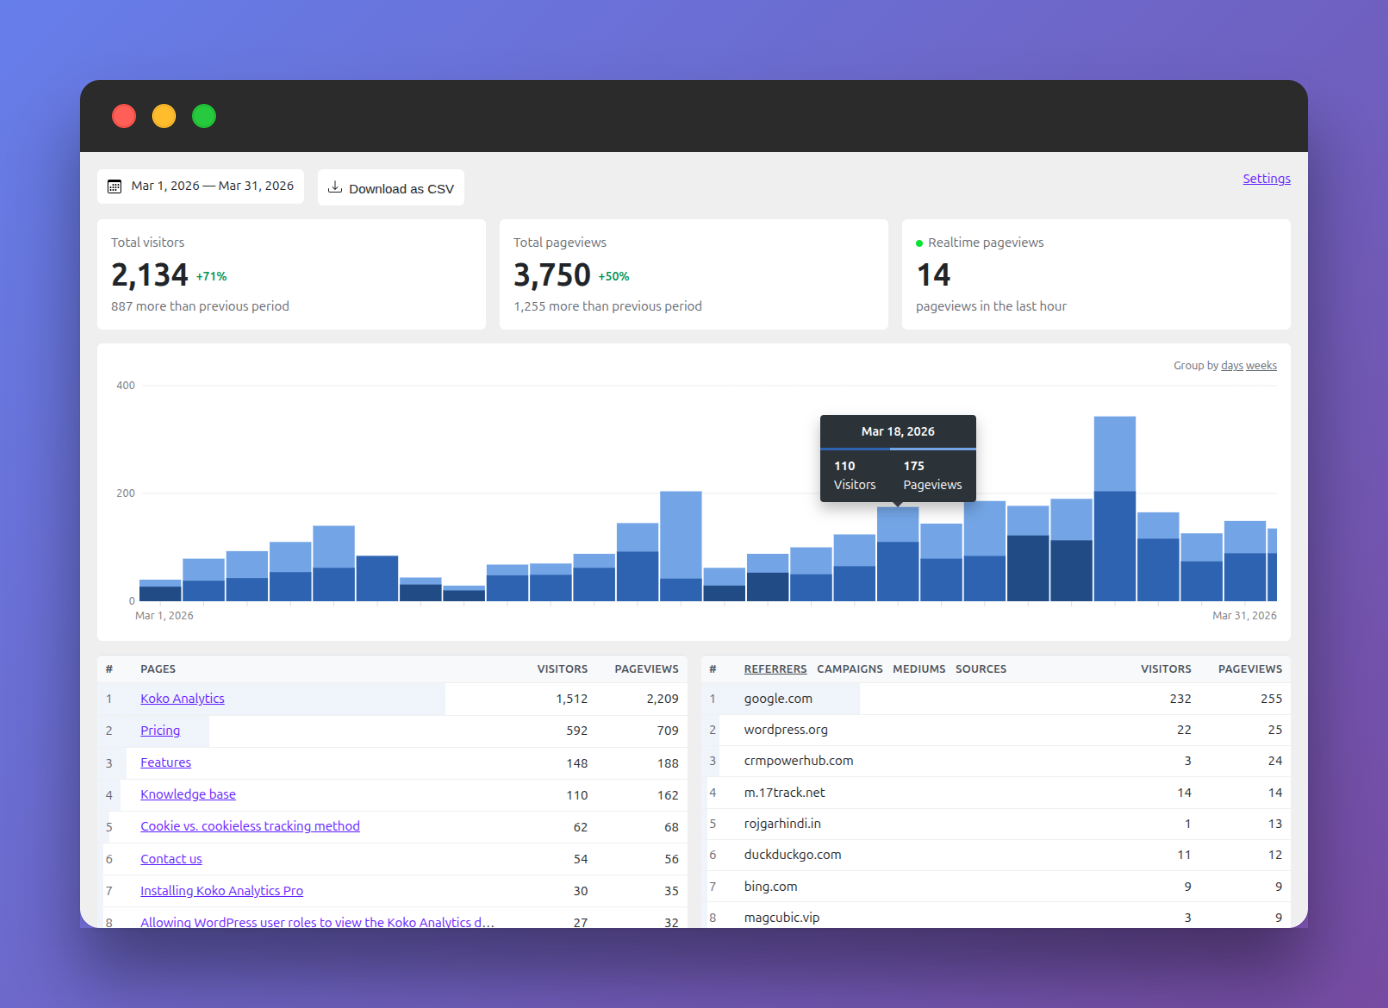
Task: Click the Total pageviews value 3,750
Action: coord(552,275)
